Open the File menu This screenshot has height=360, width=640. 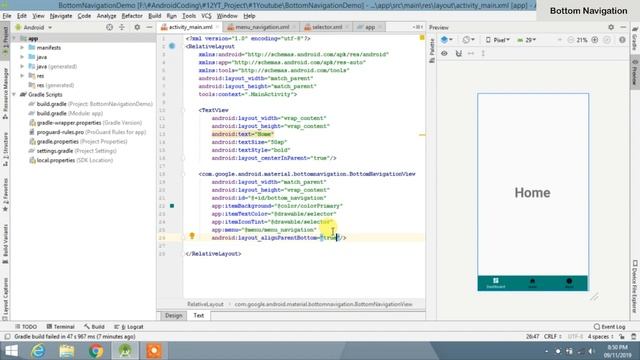pyautogui.click(x=7, y=16)
